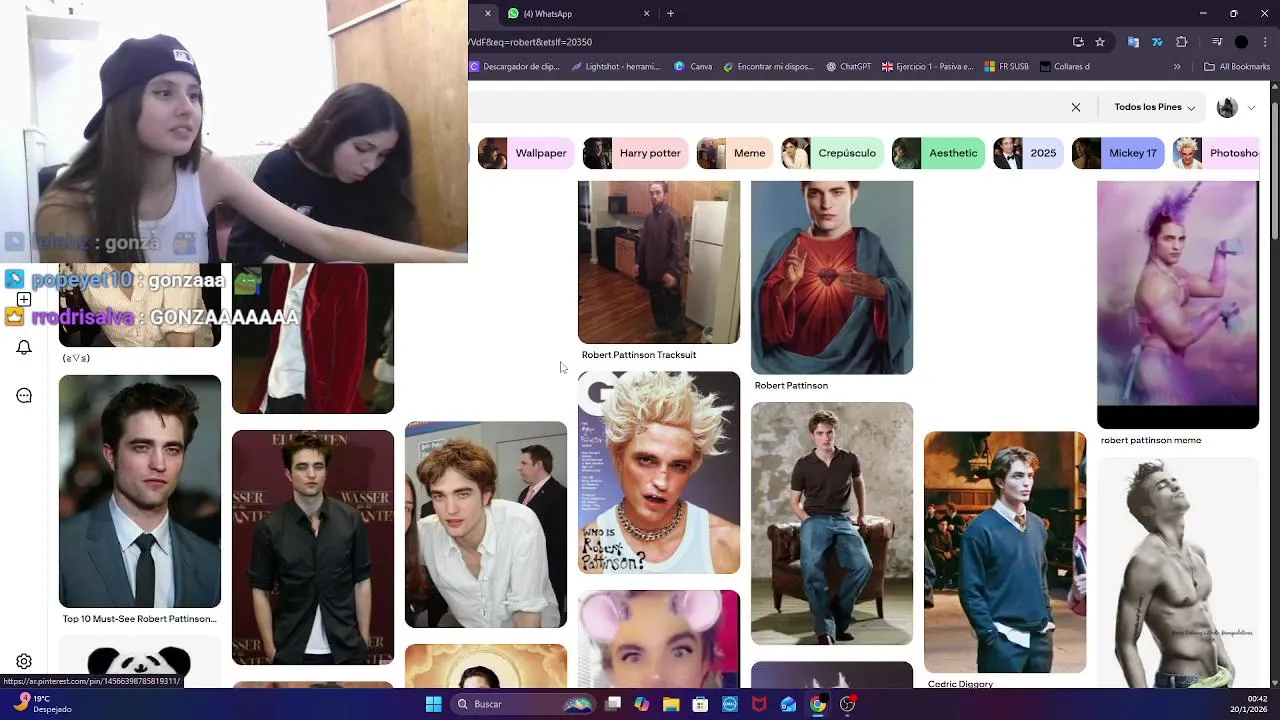The image size is (1280, 720).
Task: Open the 'Encontrar mi dispos...' bookmark
Action: [768, 67]
